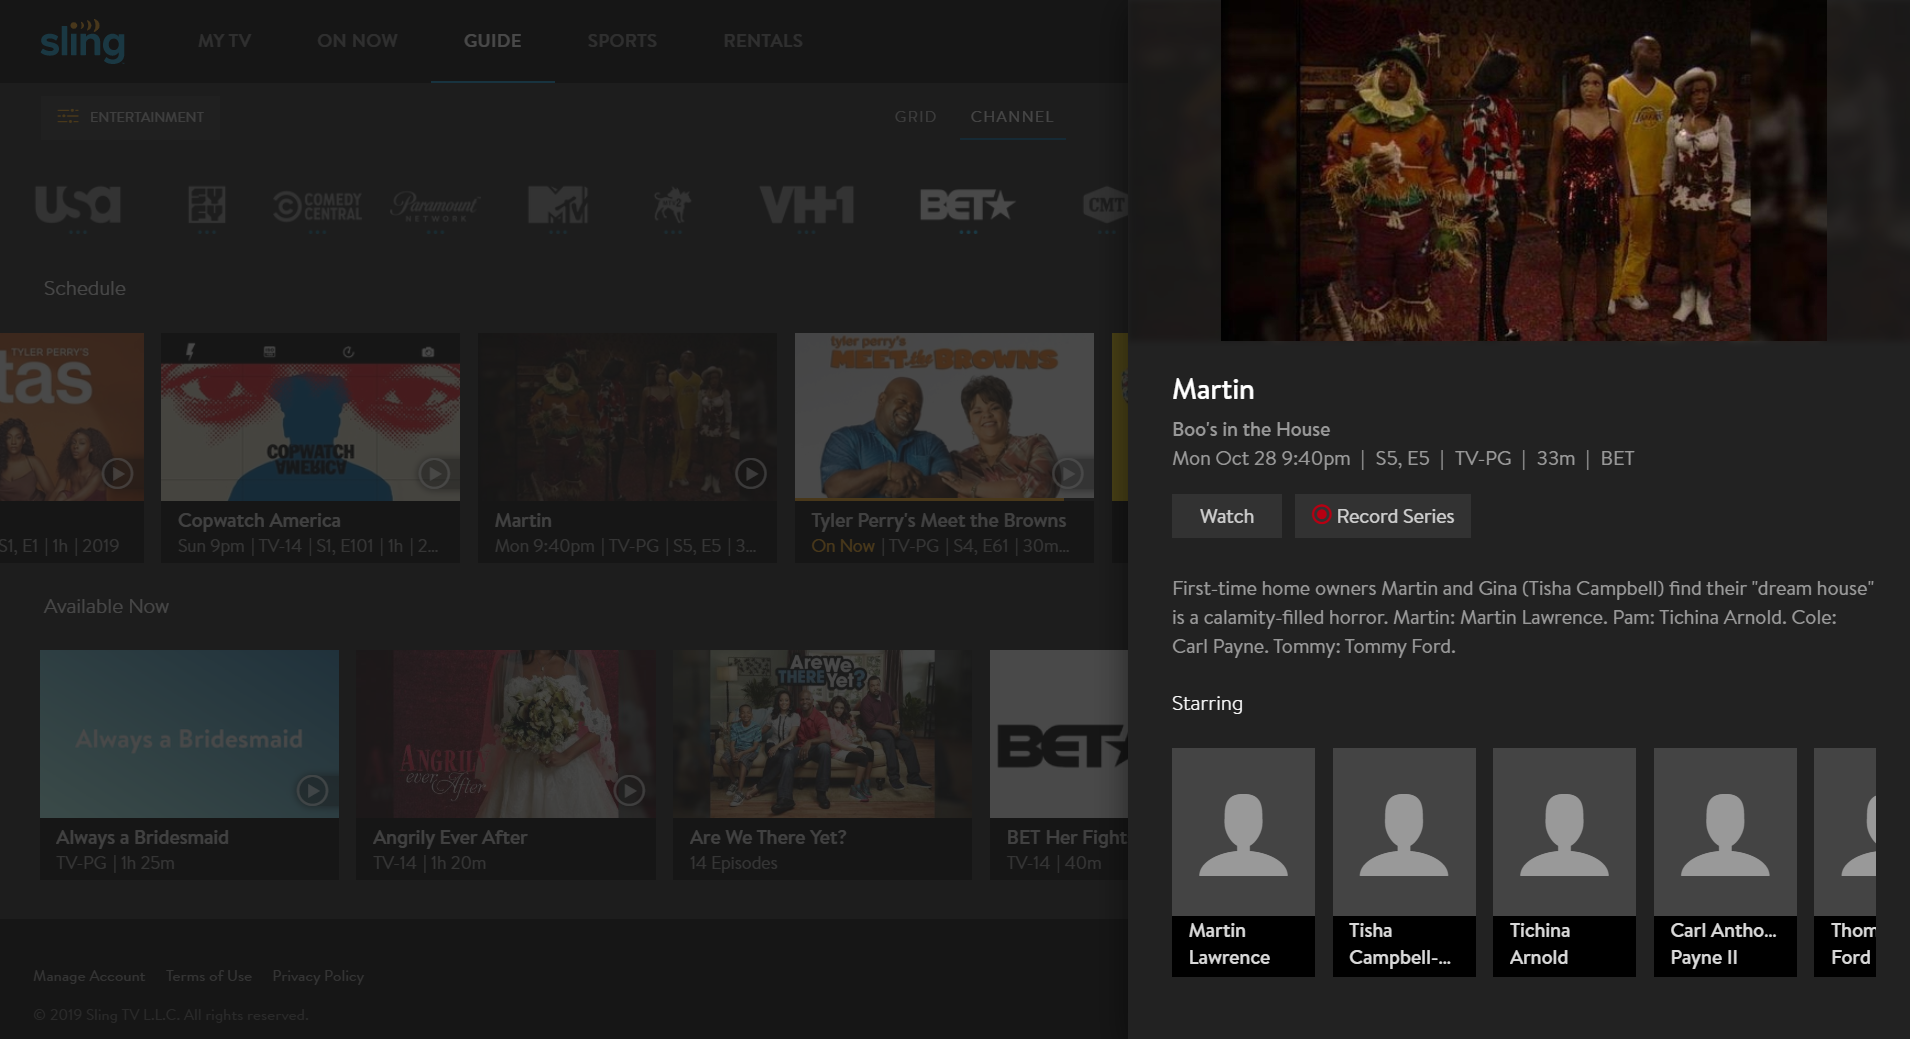Open the ON NOW tab
Image resolution: width=1910 pixels, height=1039 pixels.
point(357,41)
